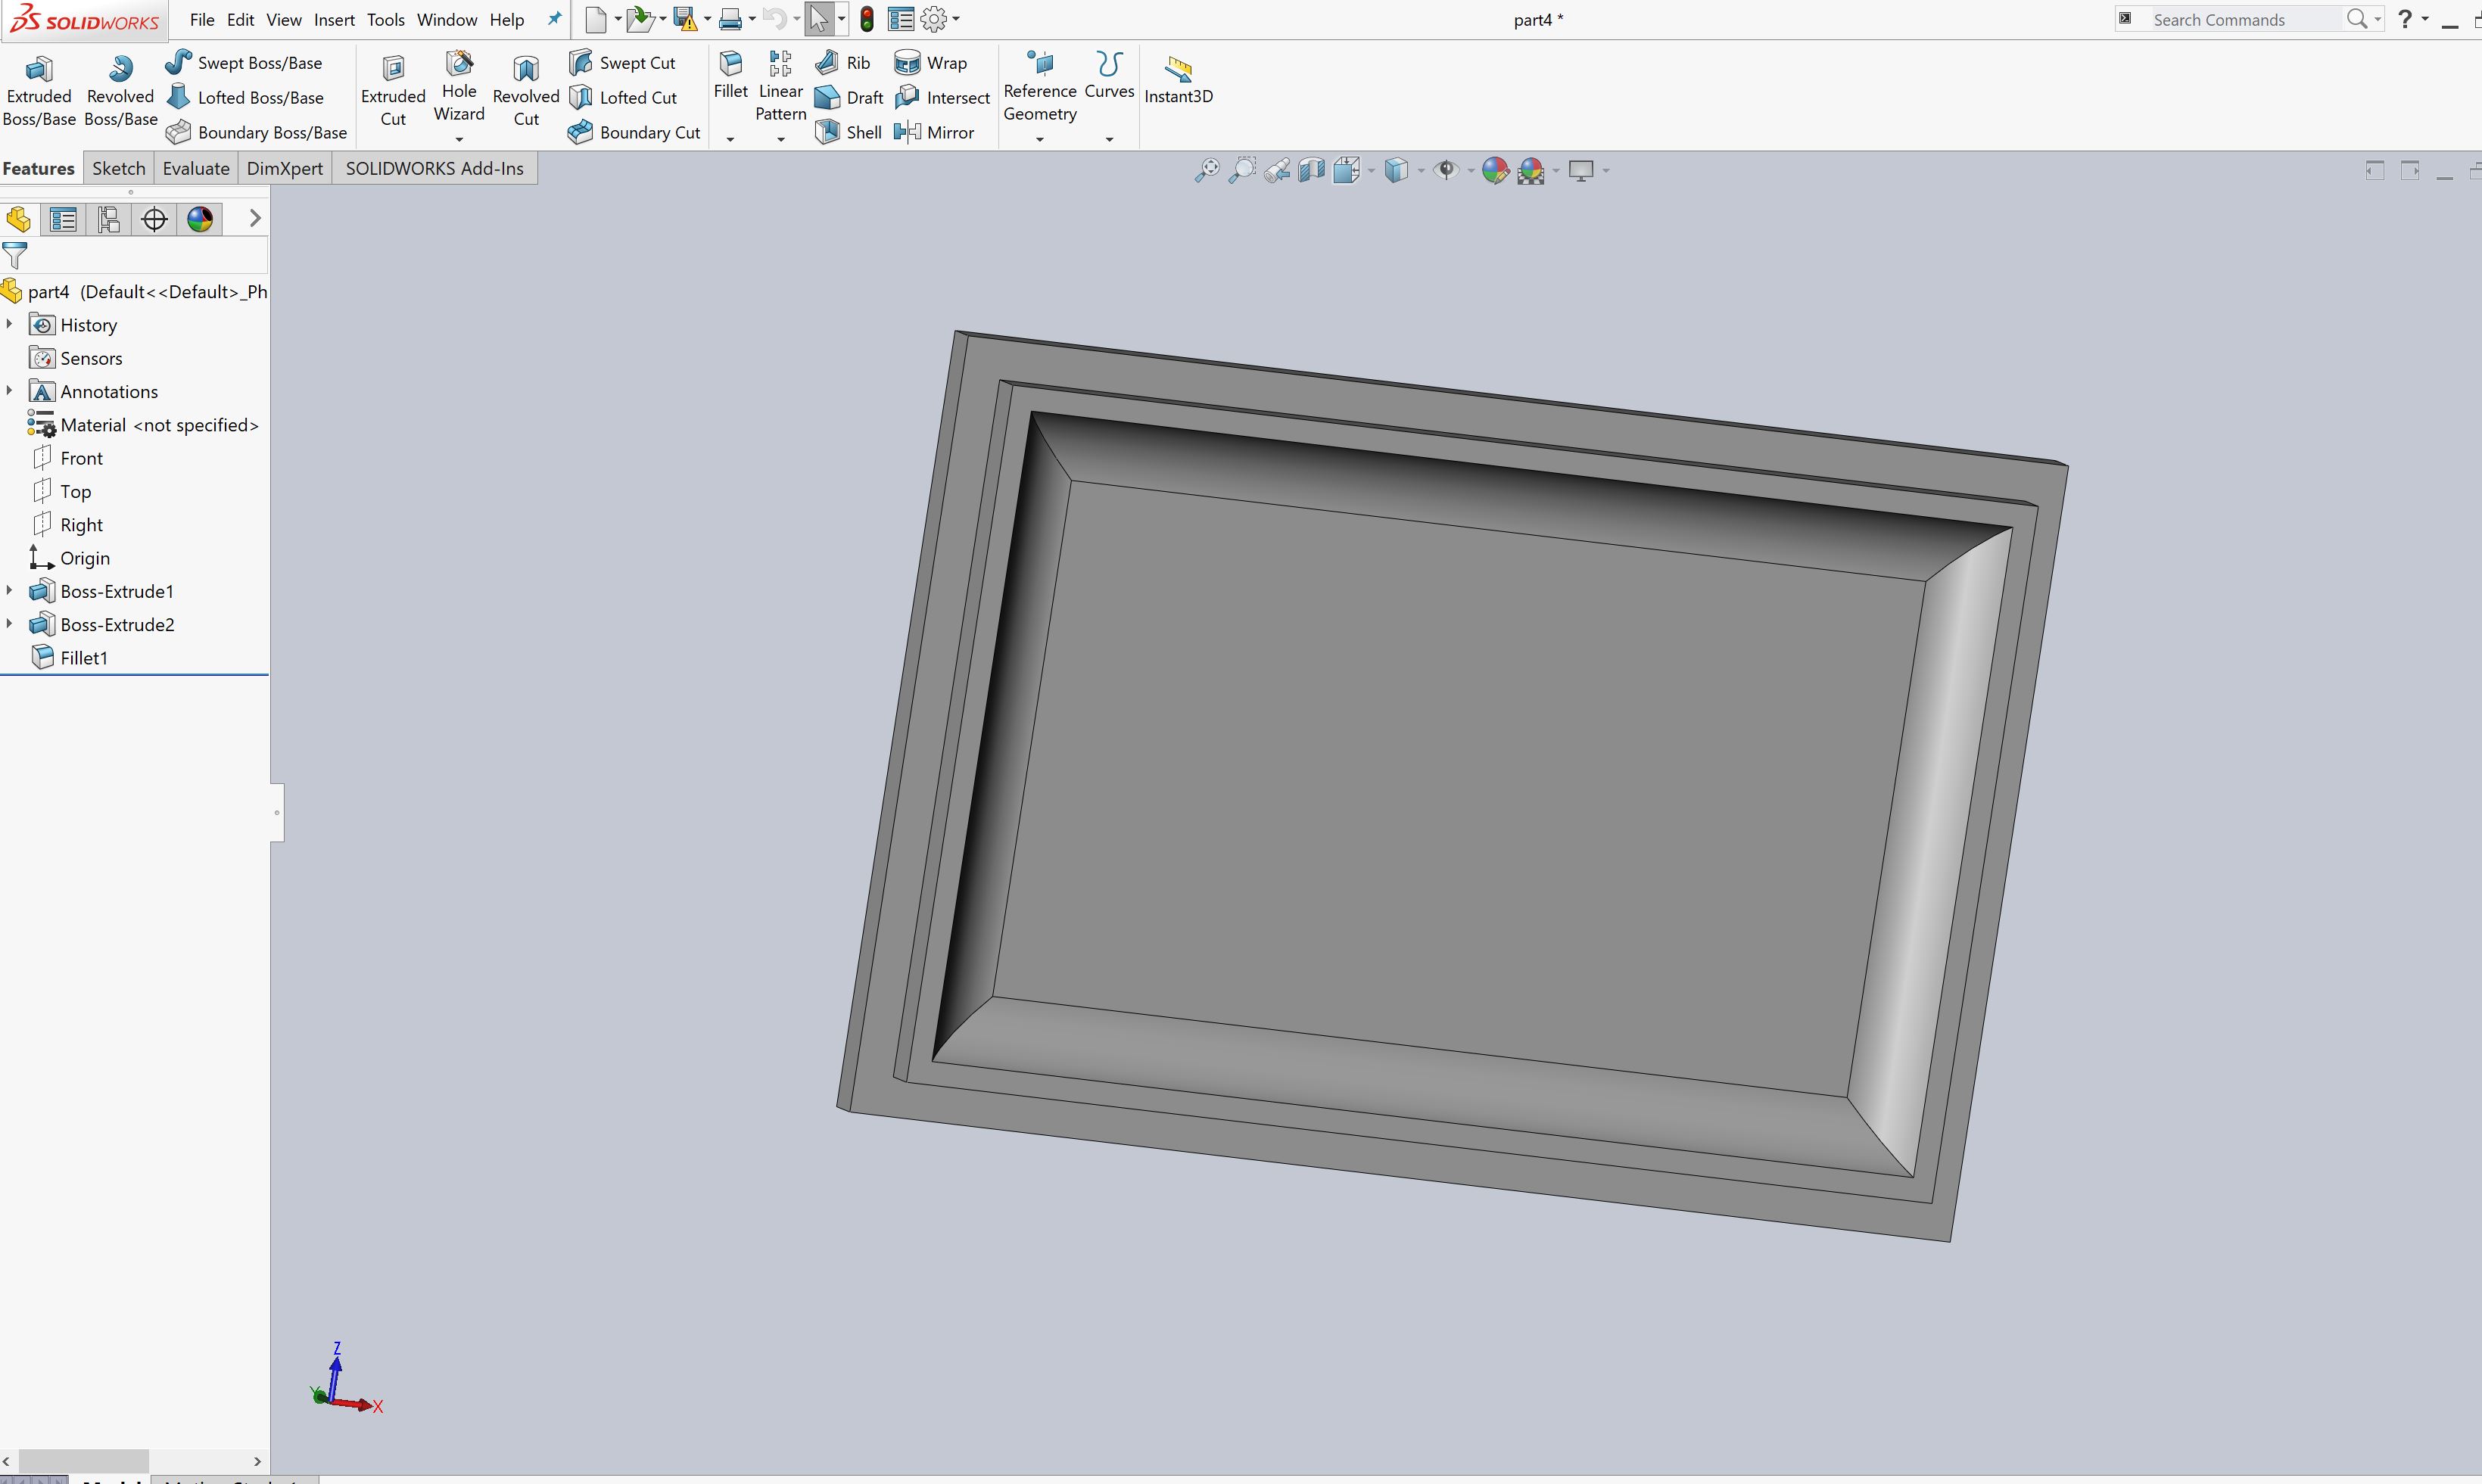Screen dimensions: 2482x1484
Task: Expand the History tree node
Action: [x=10, y=324]
